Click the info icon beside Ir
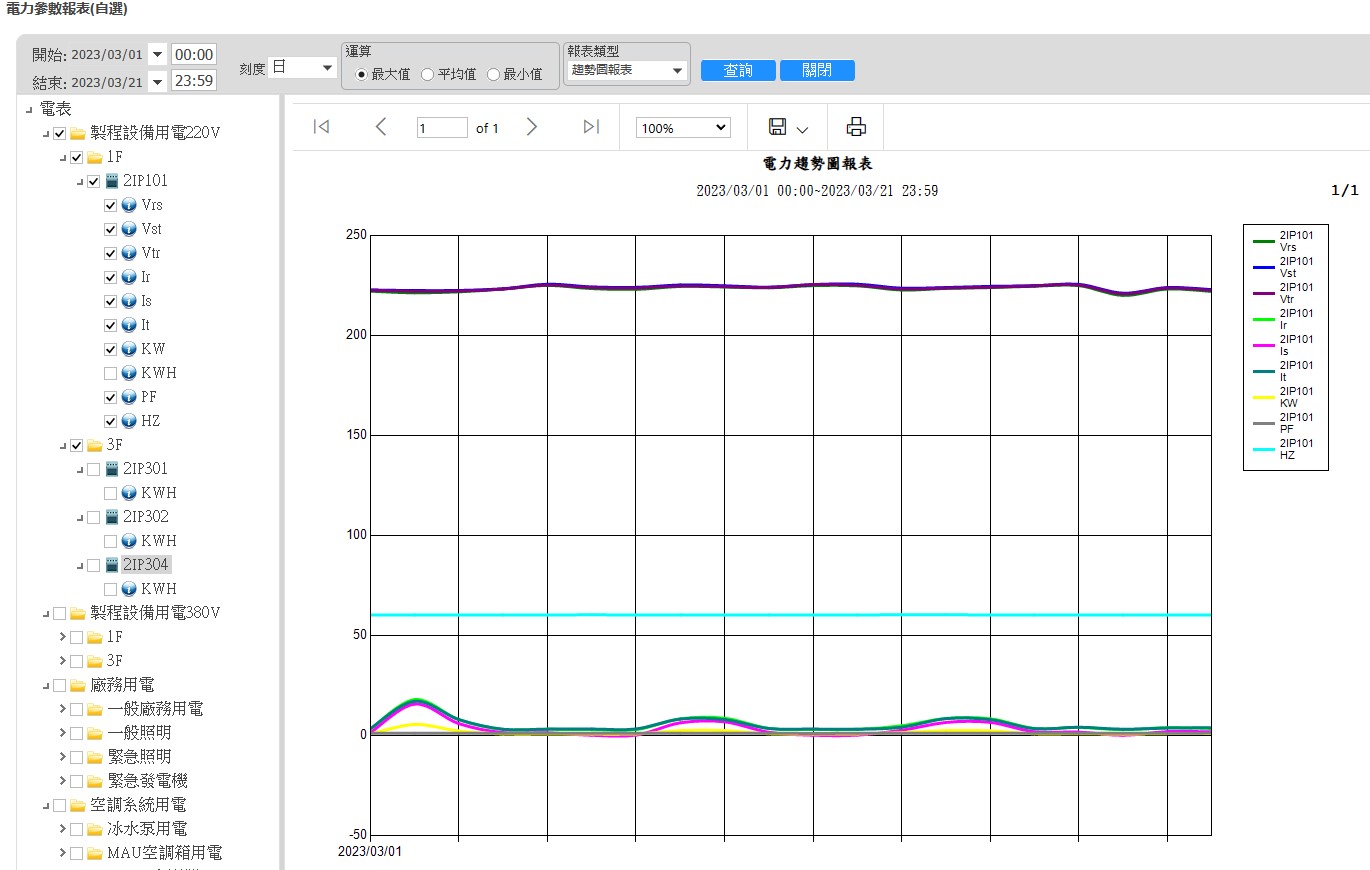This screenshot has height=870, width=1370. click(x=129, y=277)
